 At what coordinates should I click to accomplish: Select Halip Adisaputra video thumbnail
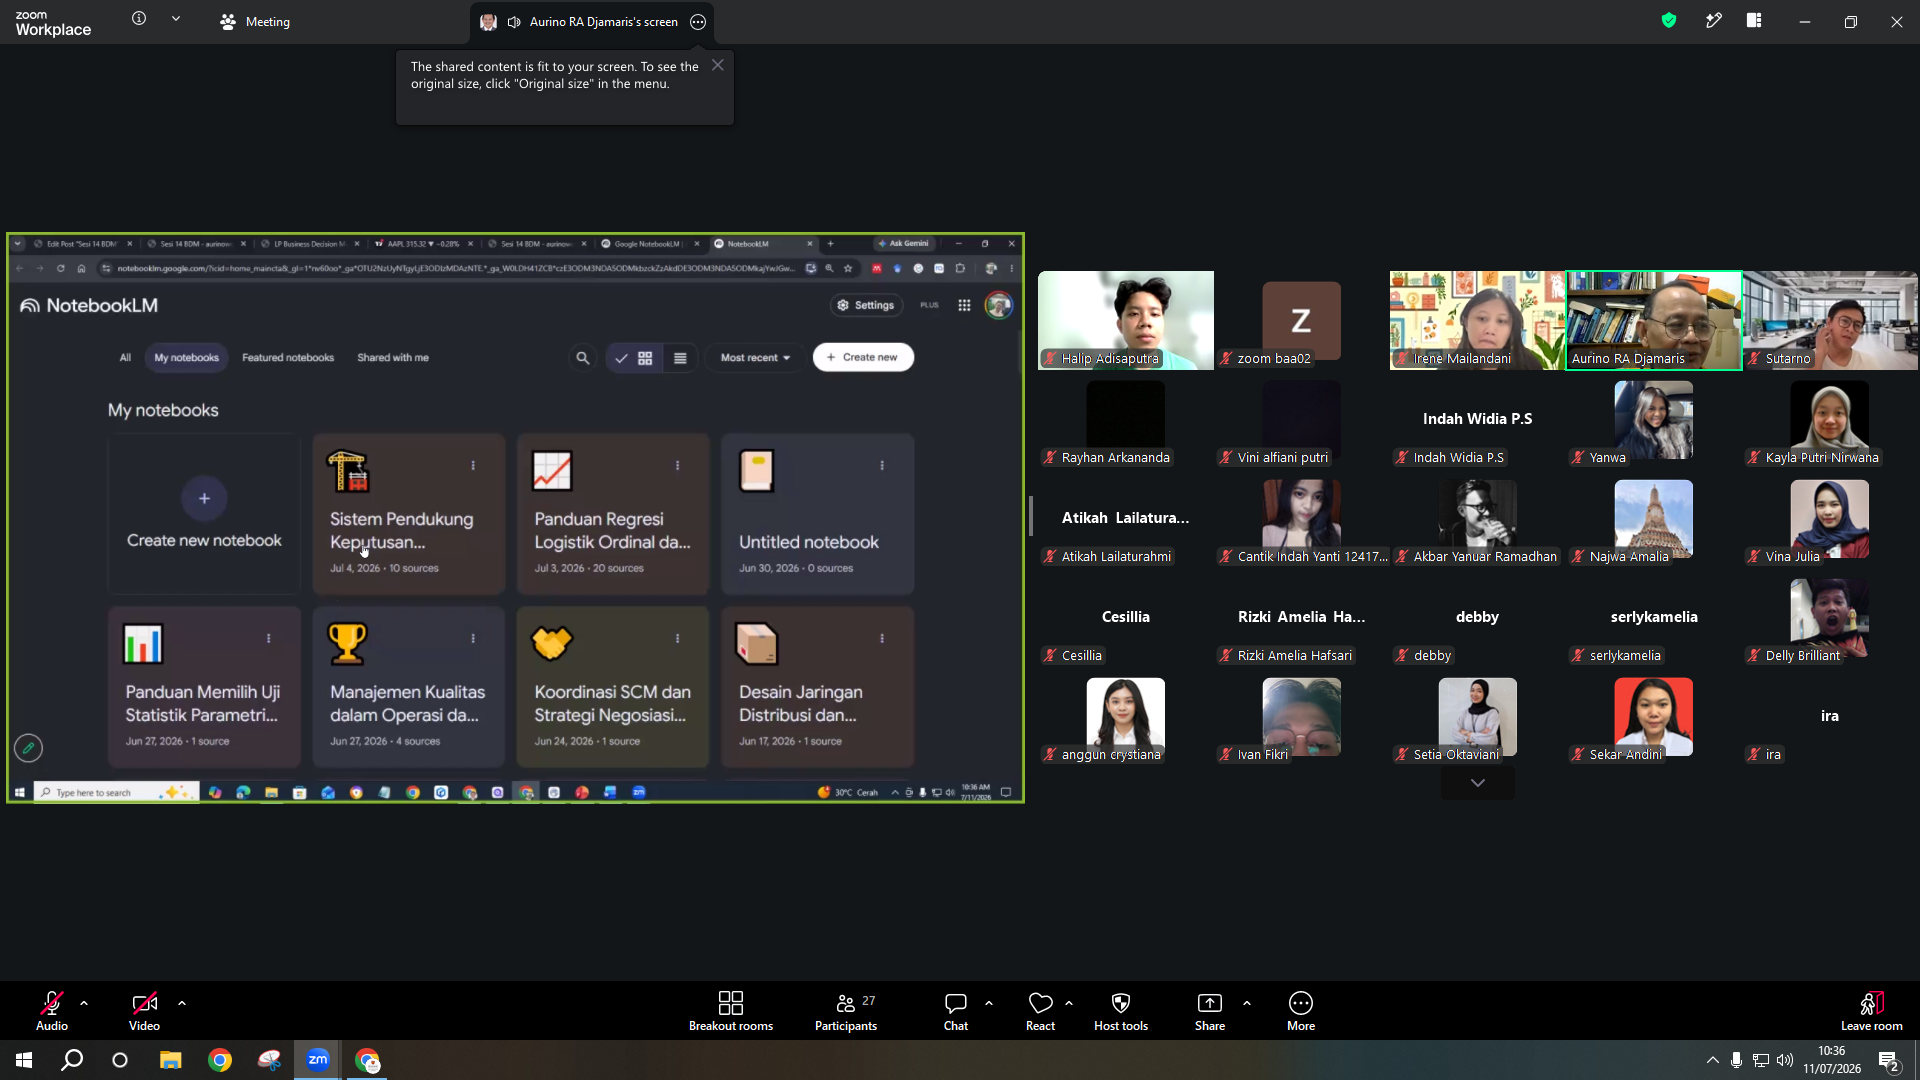[1126, 320]
